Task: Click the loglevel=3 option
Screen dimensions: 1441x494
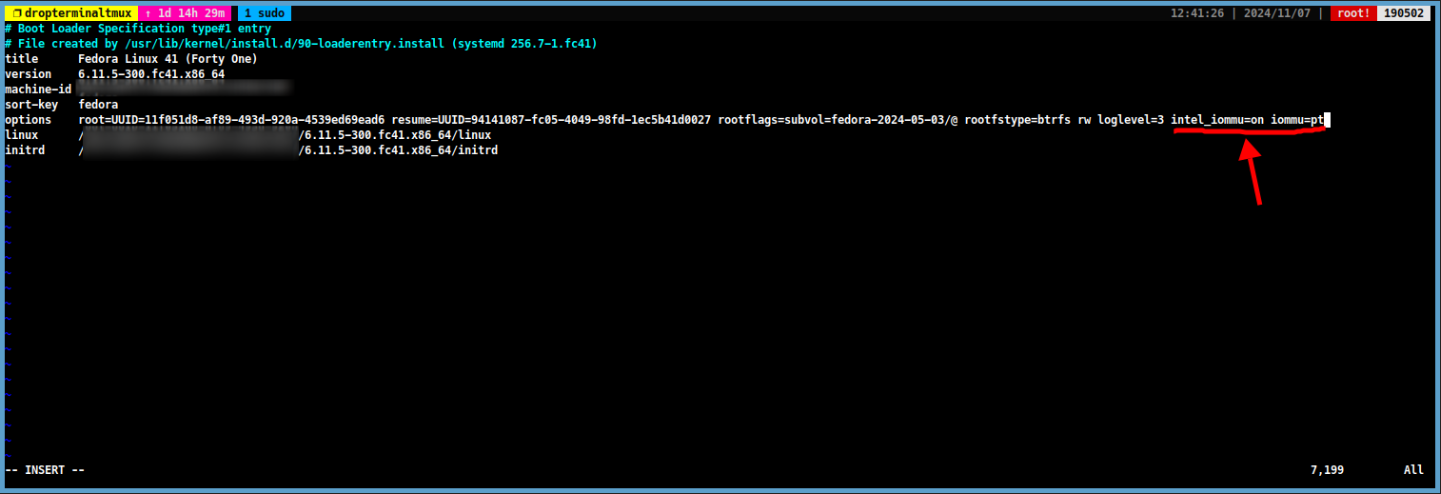Action: [1130, 120]
